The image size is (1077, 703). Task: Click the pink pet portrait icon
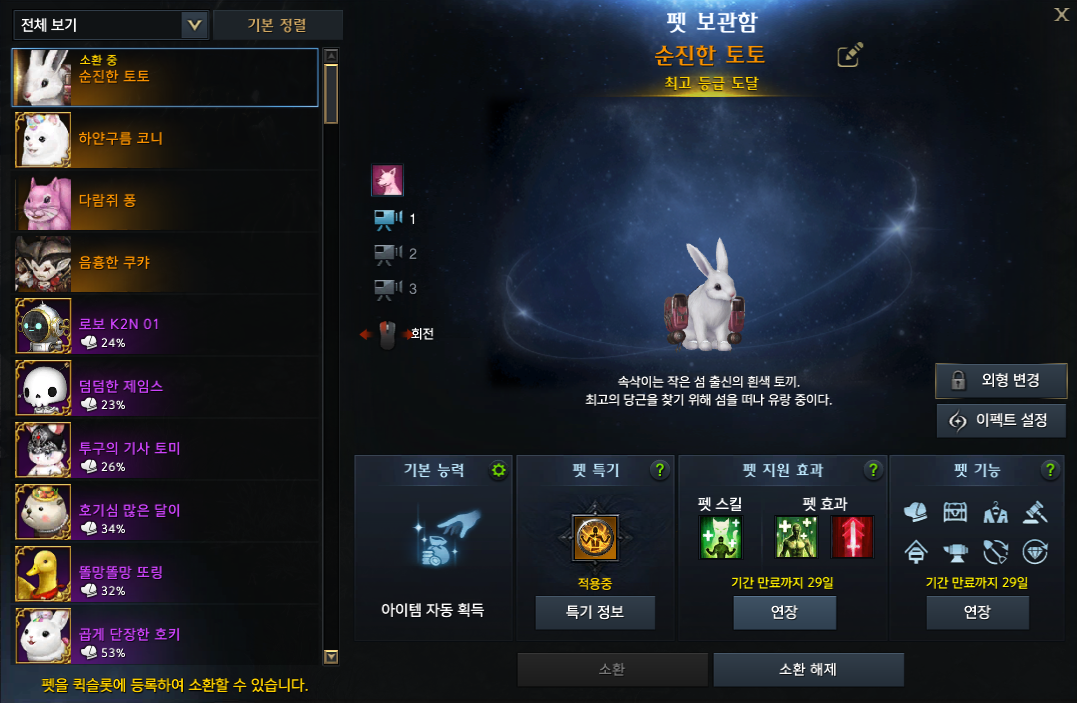[x=387, y=181]
